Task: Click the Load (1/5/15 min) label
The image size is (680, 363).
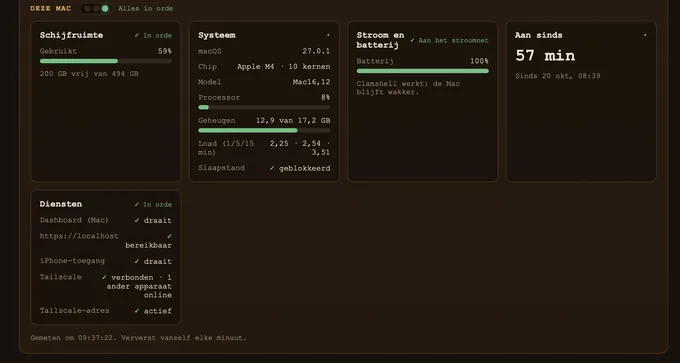Action: 226,148
